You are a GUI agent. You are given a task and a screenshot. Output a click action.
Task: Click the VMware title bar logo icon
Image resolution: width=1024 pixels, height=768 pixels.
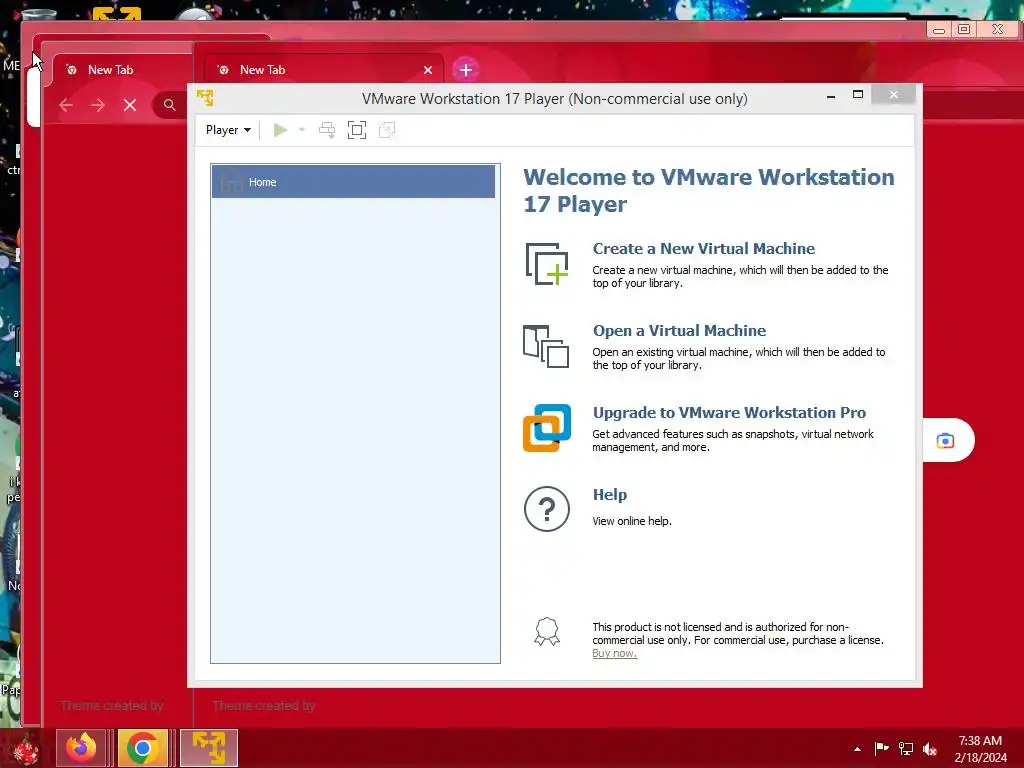[x=206, y=98]
